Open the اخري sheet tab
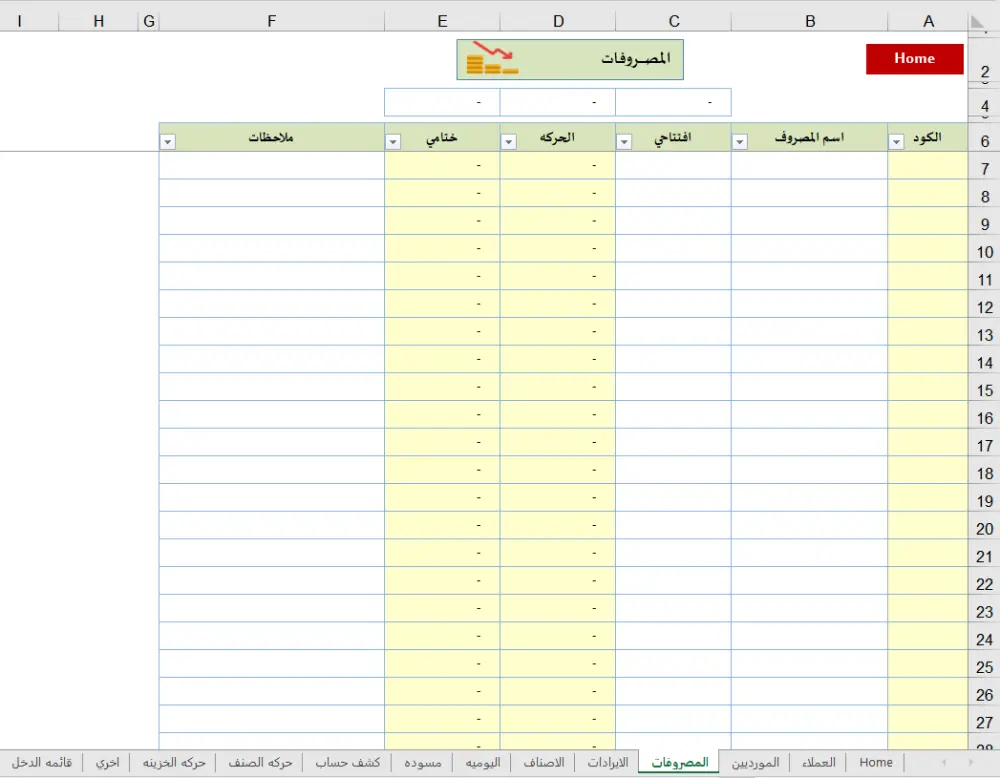 107,762
